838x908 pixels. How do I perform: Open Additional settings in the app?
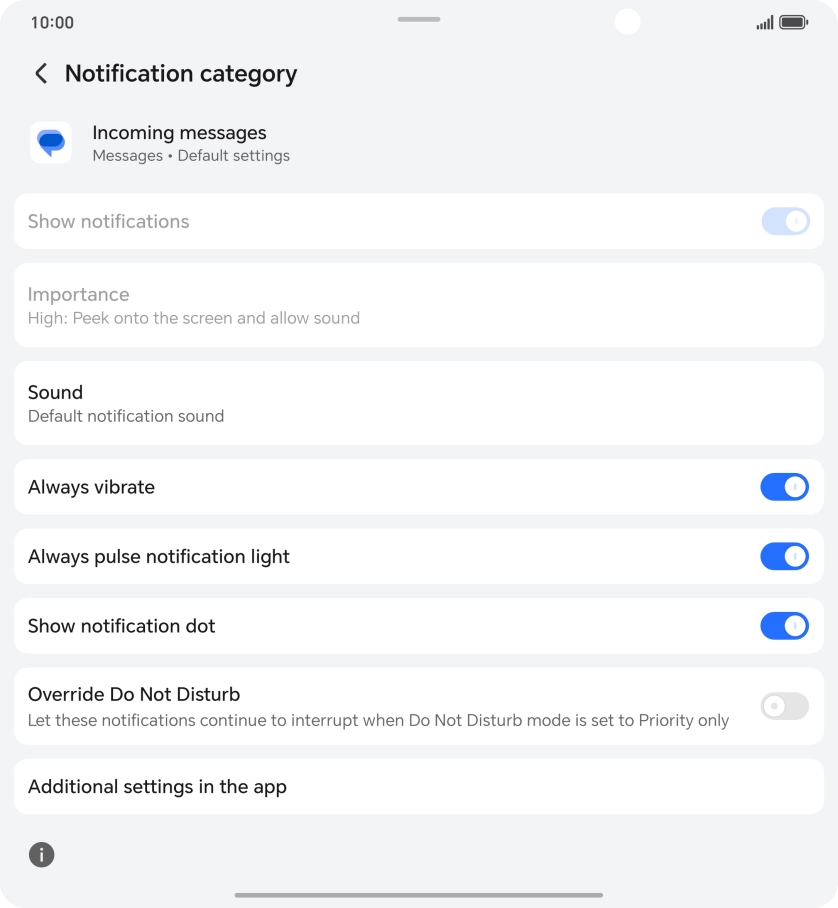pyautogui.click(x=418, y=787)
